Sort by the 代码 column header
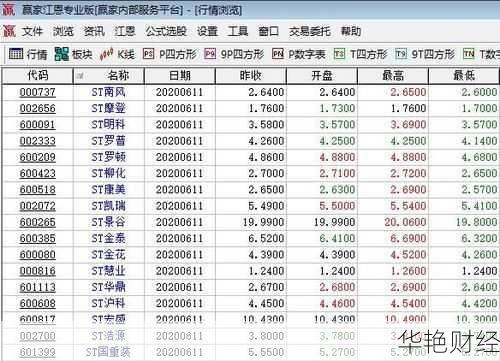Screen dimensions: 500x361 [x=37, y=76]
